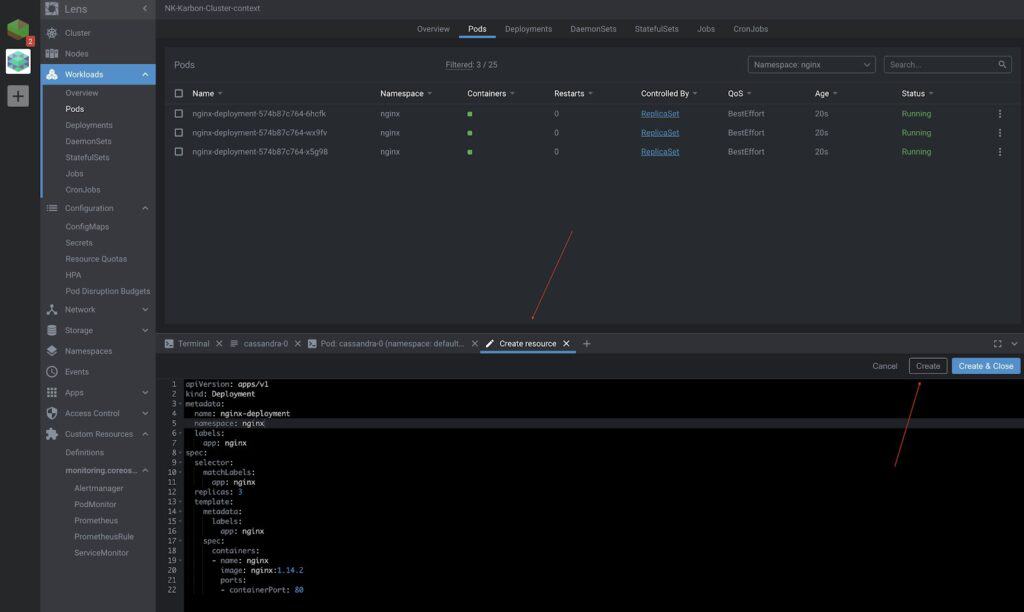Check the select-all pods checkbox
The image size is (1024, 612).
coord(179,92)
